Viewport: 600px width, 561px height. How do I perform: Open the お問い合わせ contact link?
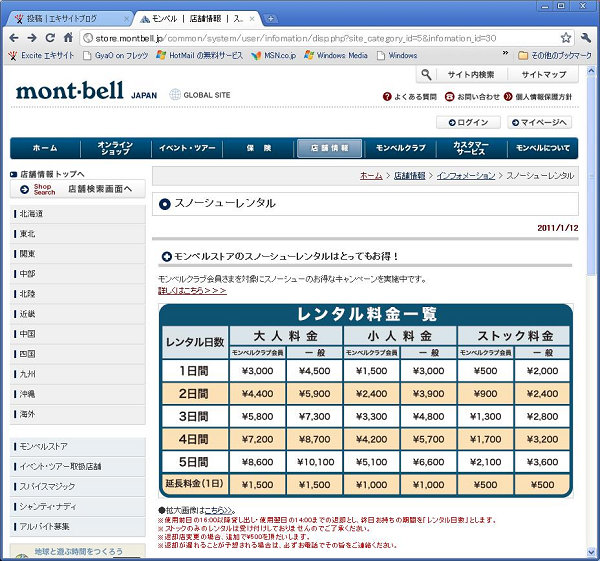point(472,97)
